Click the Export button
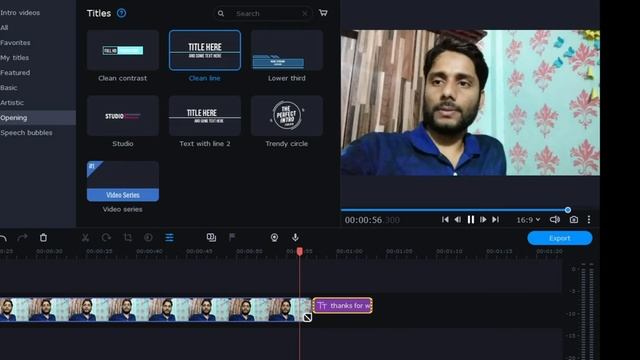Image resolution: width=640 pixels, height=360 pixels. [x=560, y=238]
